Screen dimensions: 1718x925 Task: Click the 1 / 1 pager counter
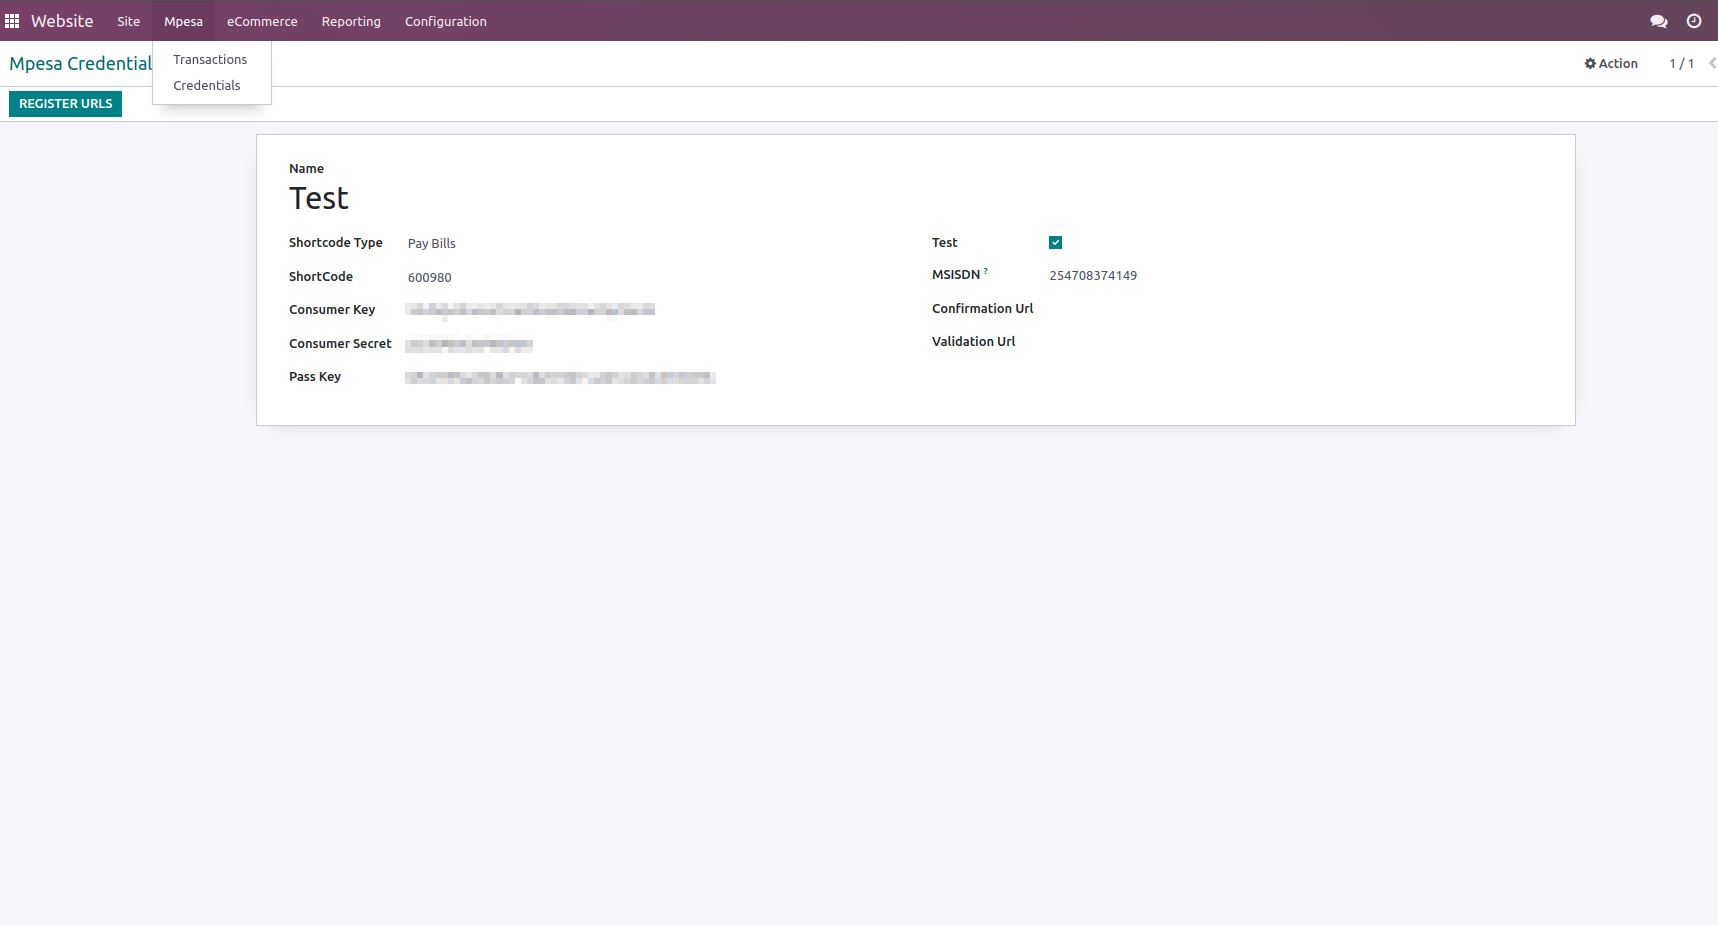point(1681,63)
